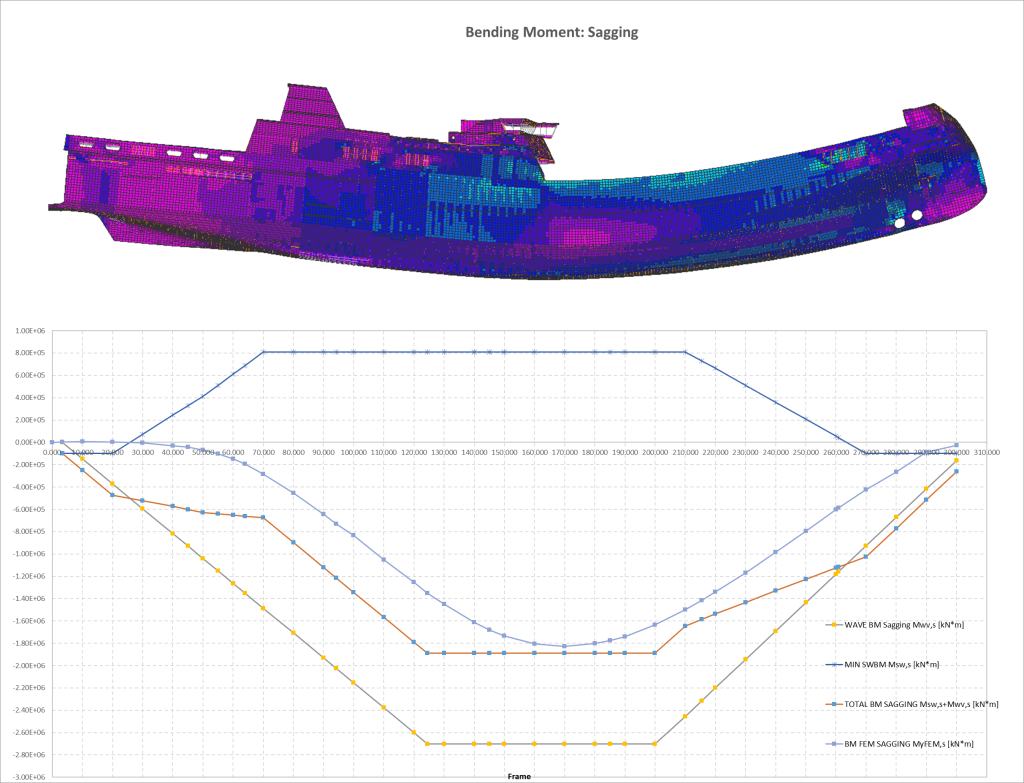The height and width of the screenshot is (783, 1024).
Task: Click the chart title Bending Moment: Sagging
Action: [551, 32]
